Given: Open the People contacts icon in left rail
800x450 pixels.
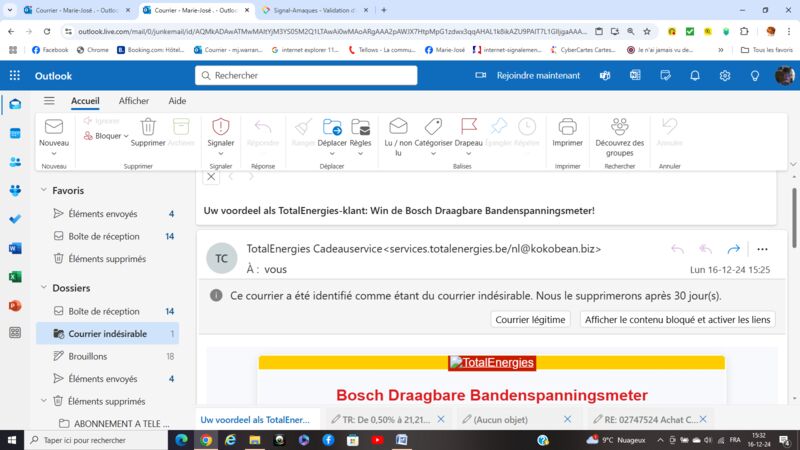Looking at the screenshot, I should pos(15,162).
